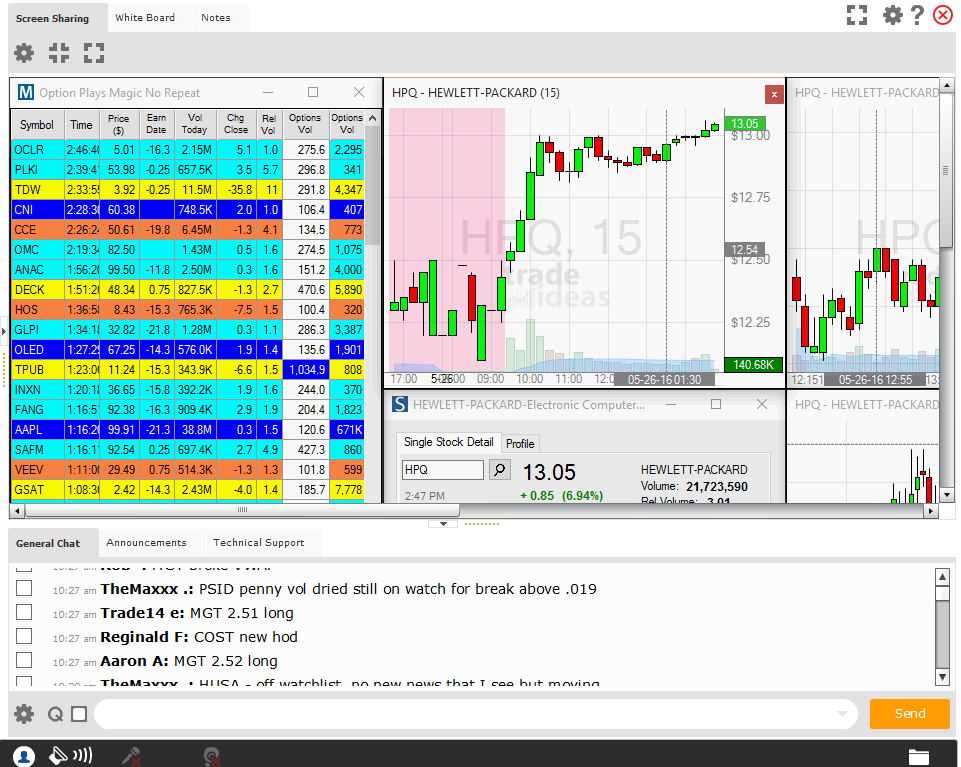Screen dimensions: 961x767
Task: Click shared screen horizontal scroll right arrow
Action: point(931,510)
